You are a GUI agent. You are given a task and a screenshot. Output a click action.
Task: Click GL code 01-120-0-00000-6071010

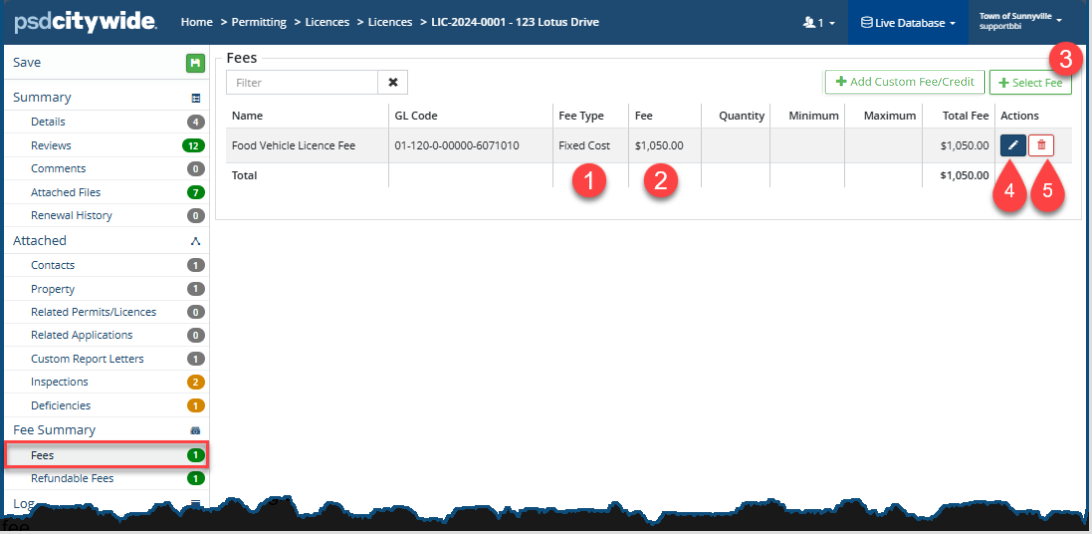click(457, 146)
